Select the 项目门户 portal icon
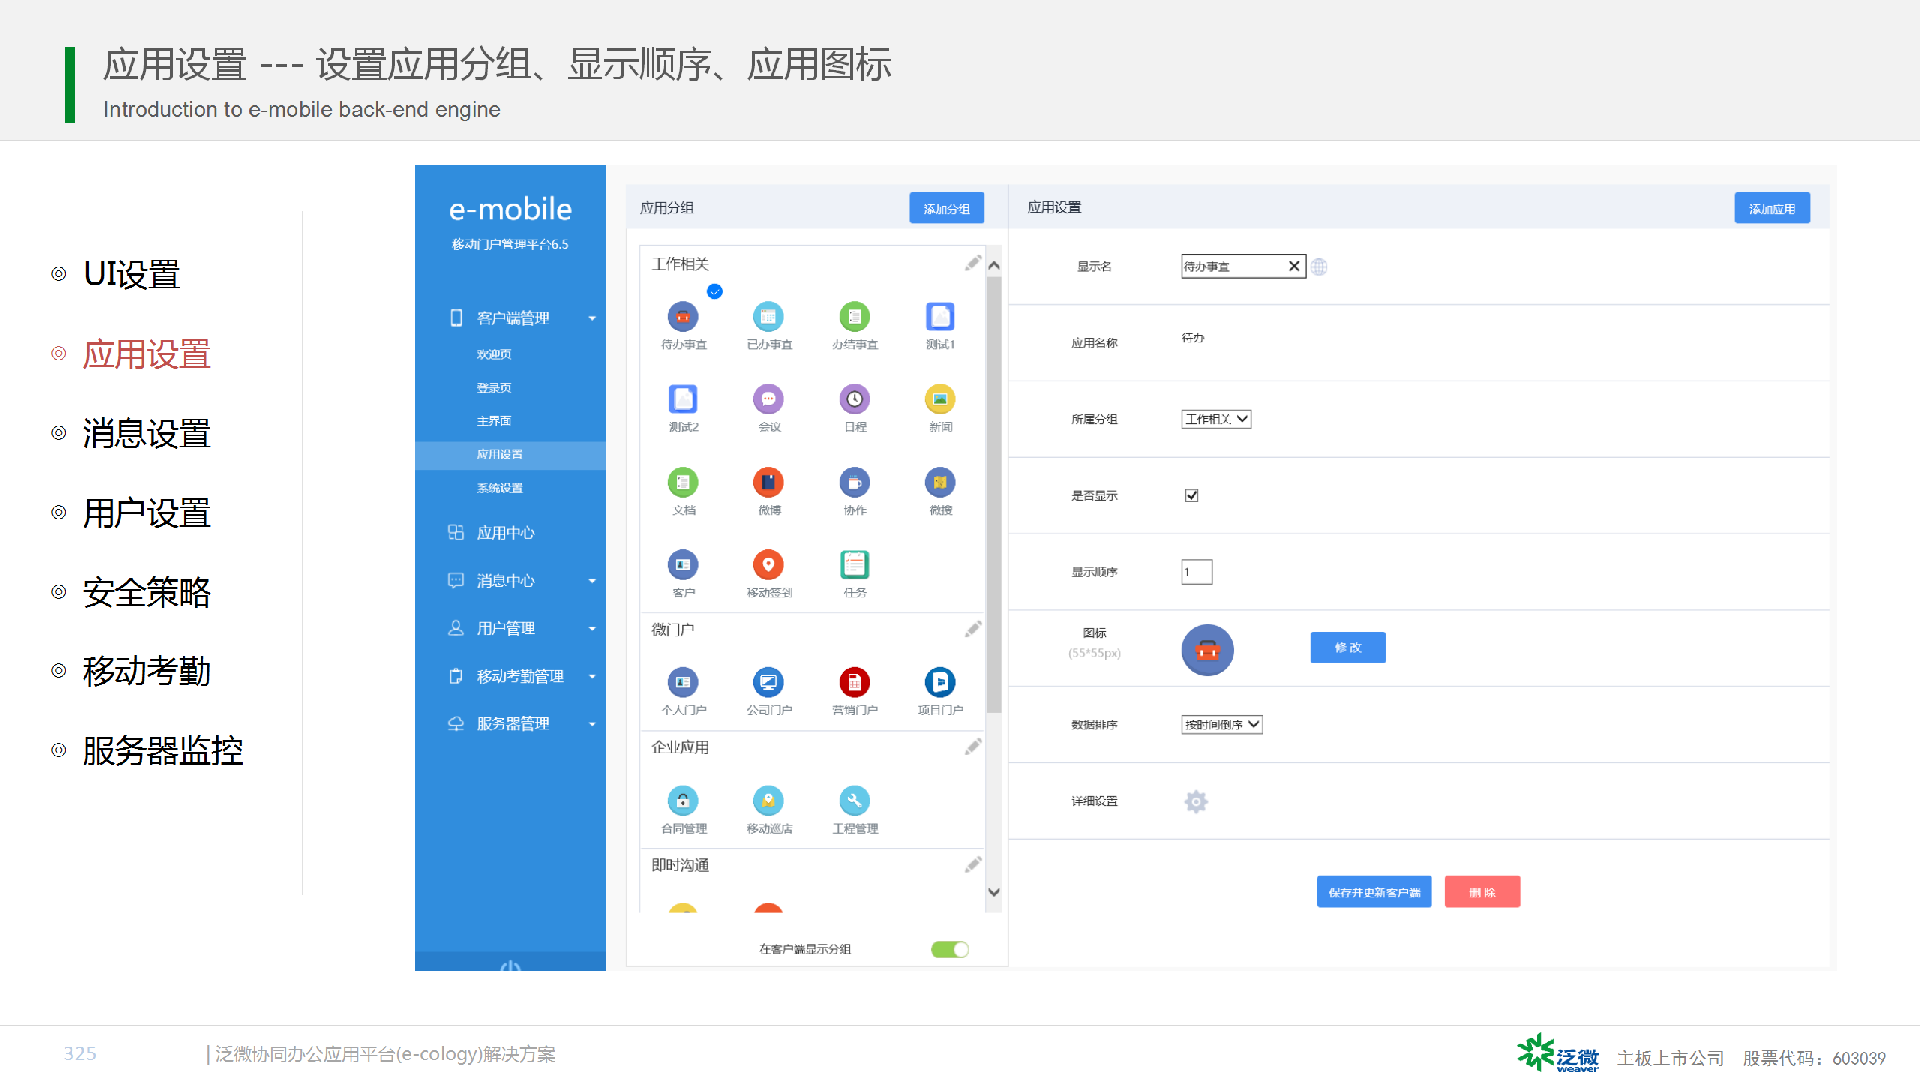 940,682
